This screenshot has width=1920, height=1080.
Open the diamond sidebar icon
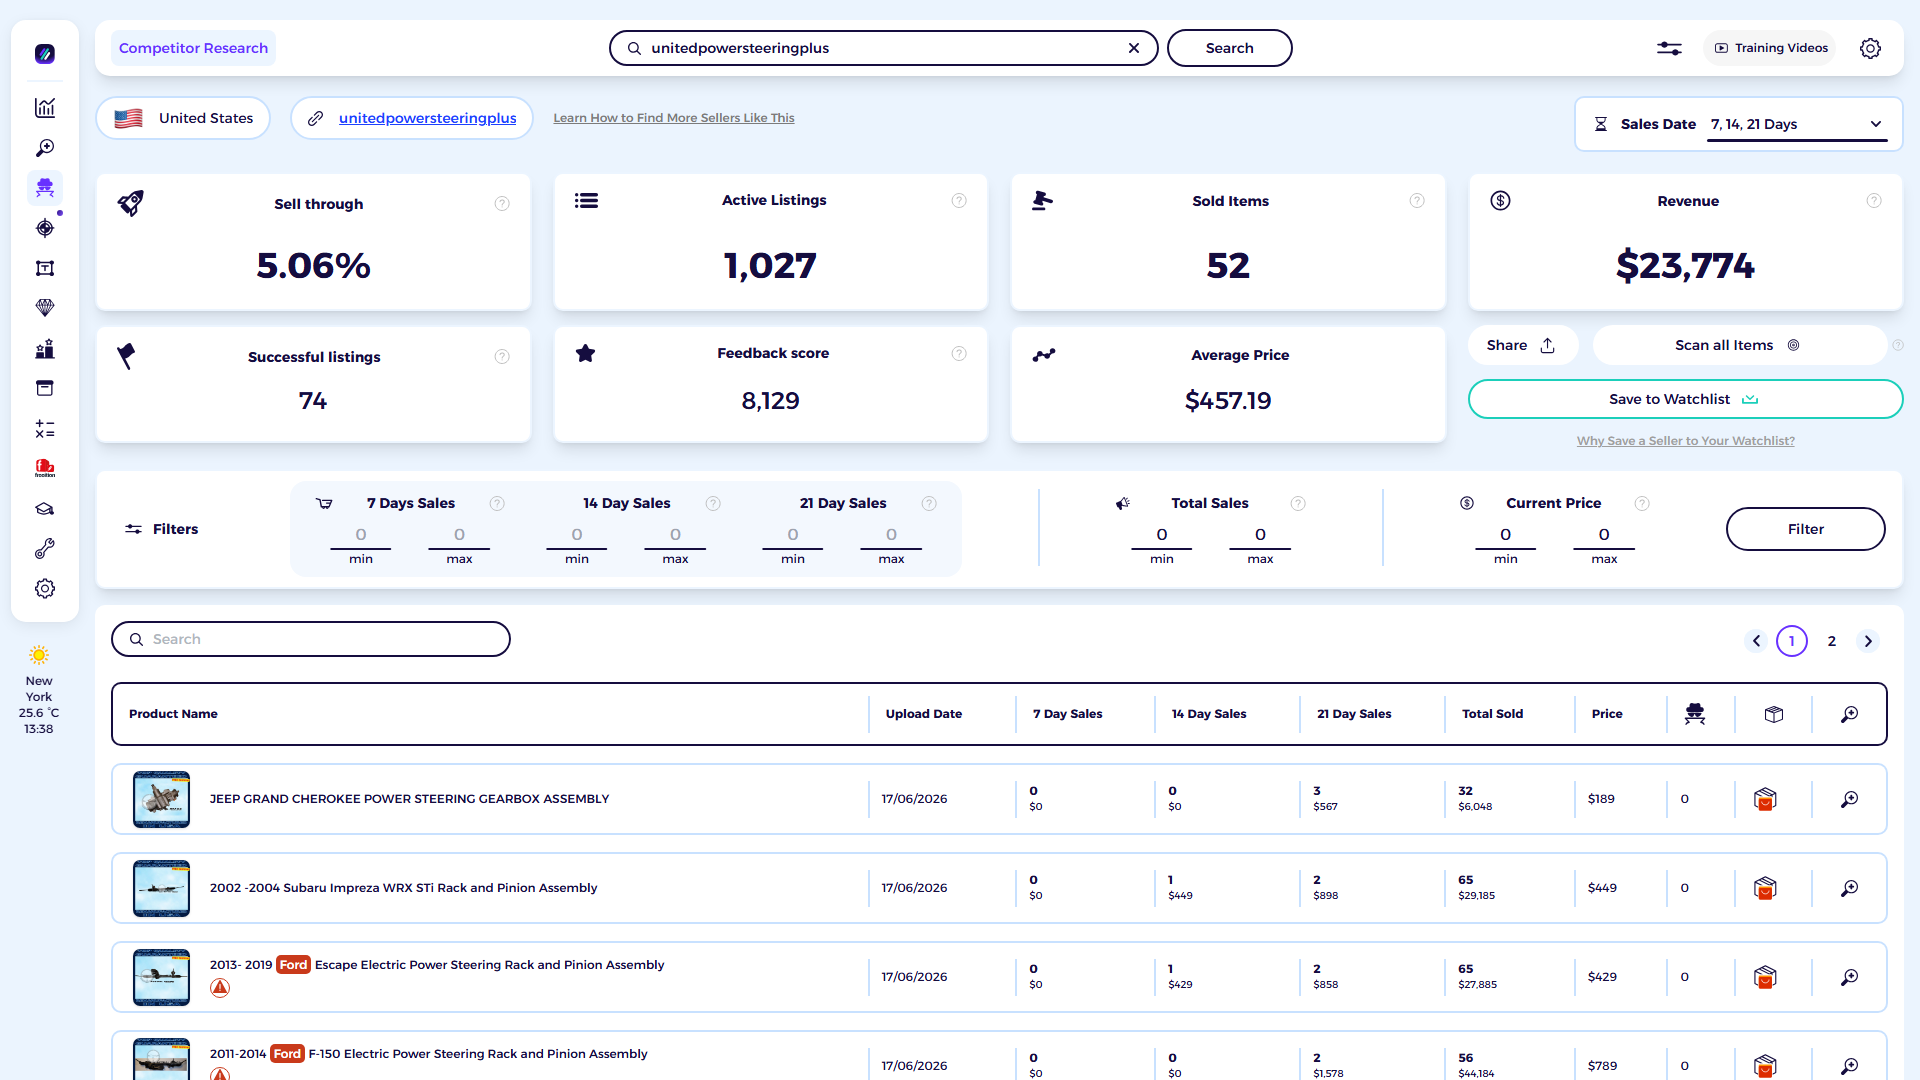point(45,308)
